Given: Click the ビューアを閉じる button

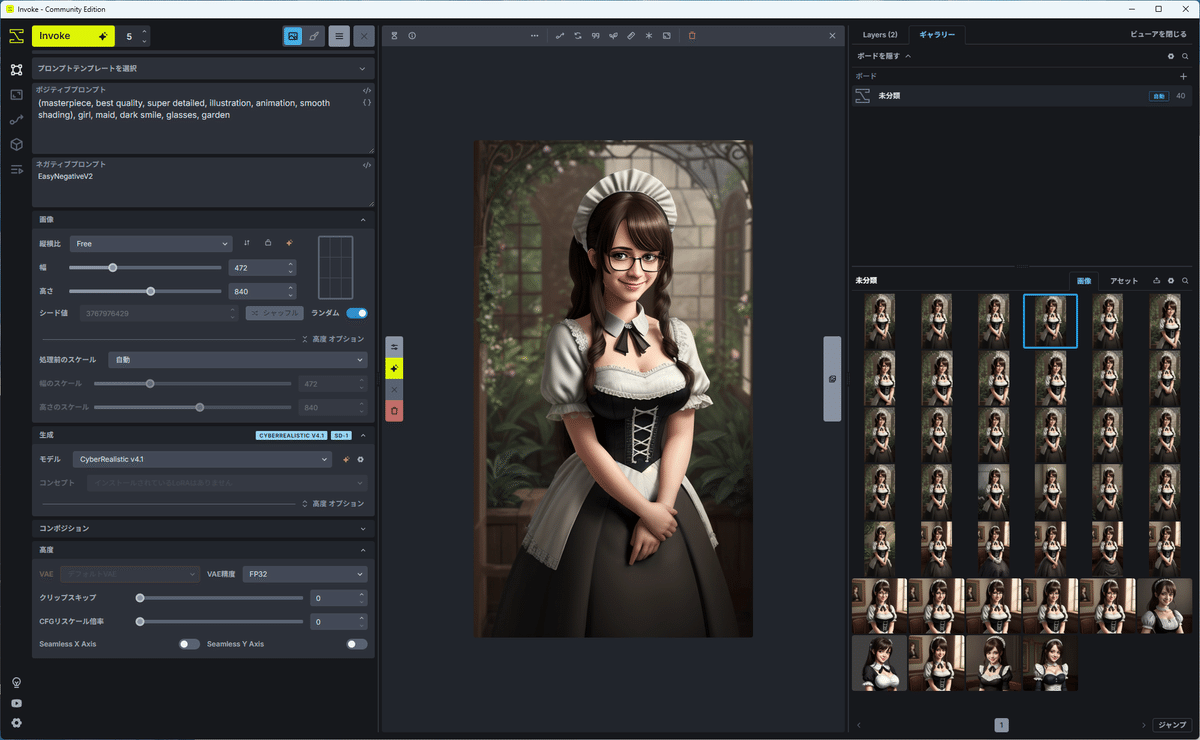Looking at the screenshot, I should point(1160,35).
